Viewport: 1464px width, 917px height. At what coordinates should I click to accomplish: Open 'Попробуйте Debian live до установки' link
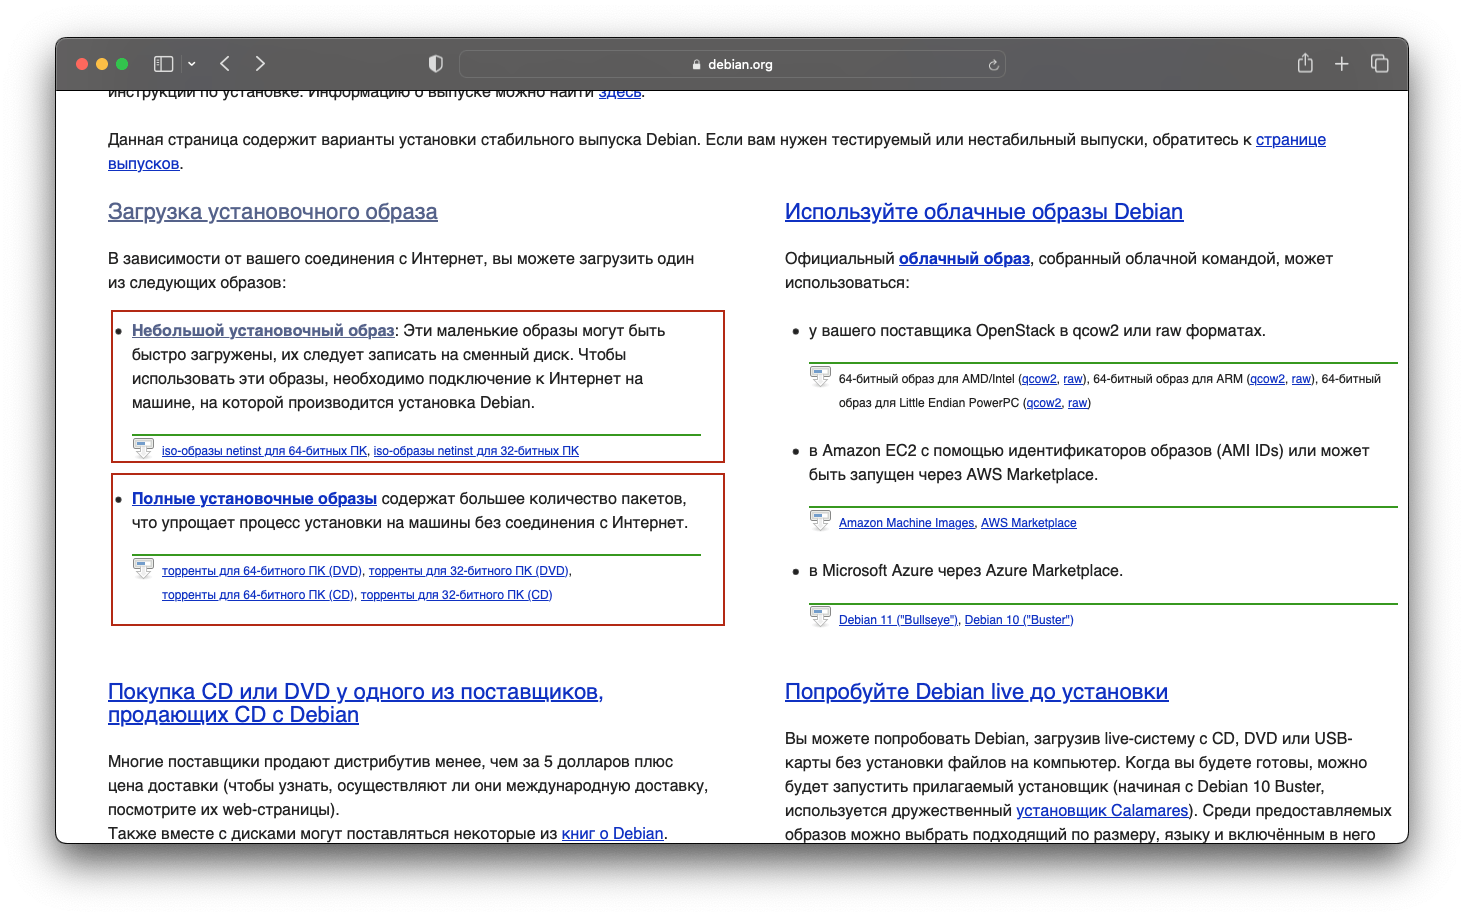976,692
